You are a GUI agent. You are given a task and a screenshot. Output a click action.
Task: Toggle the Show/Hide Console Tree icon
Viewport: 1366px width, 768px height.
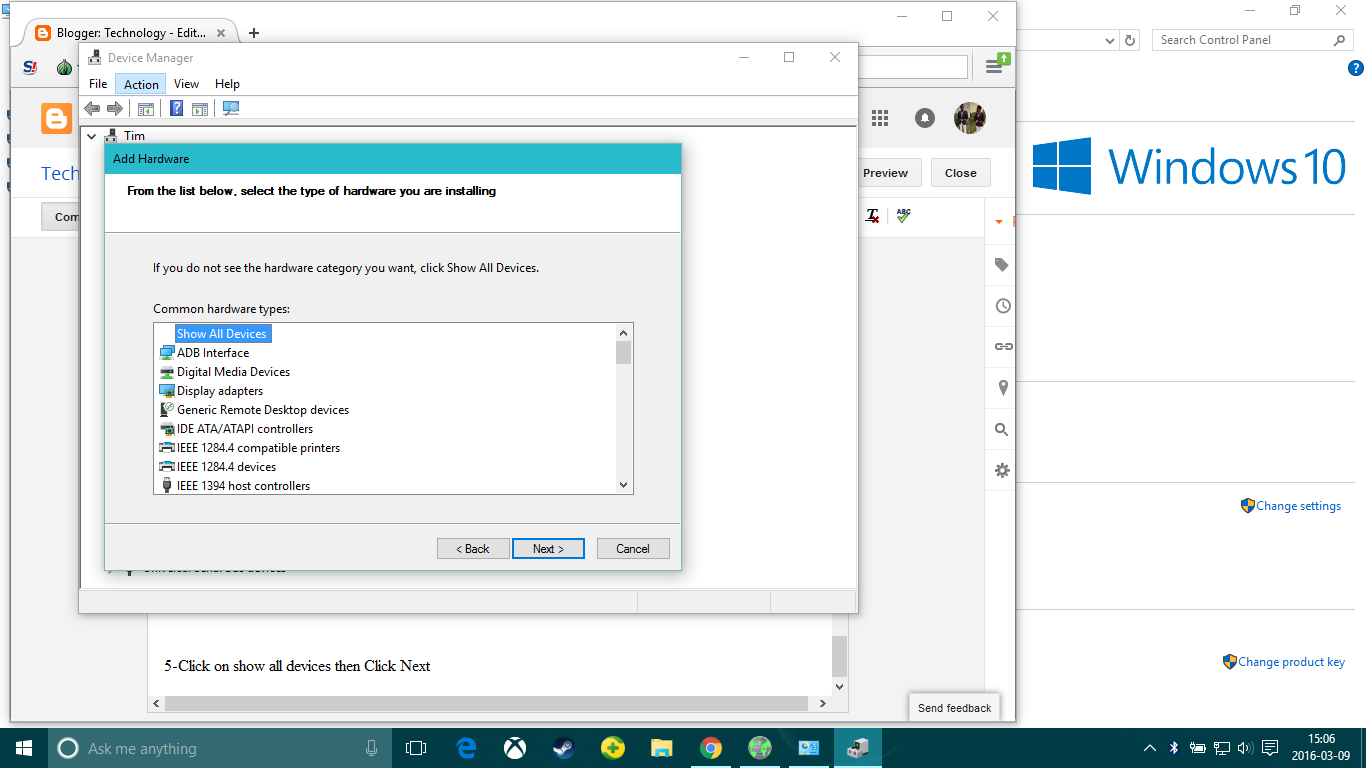146,108
